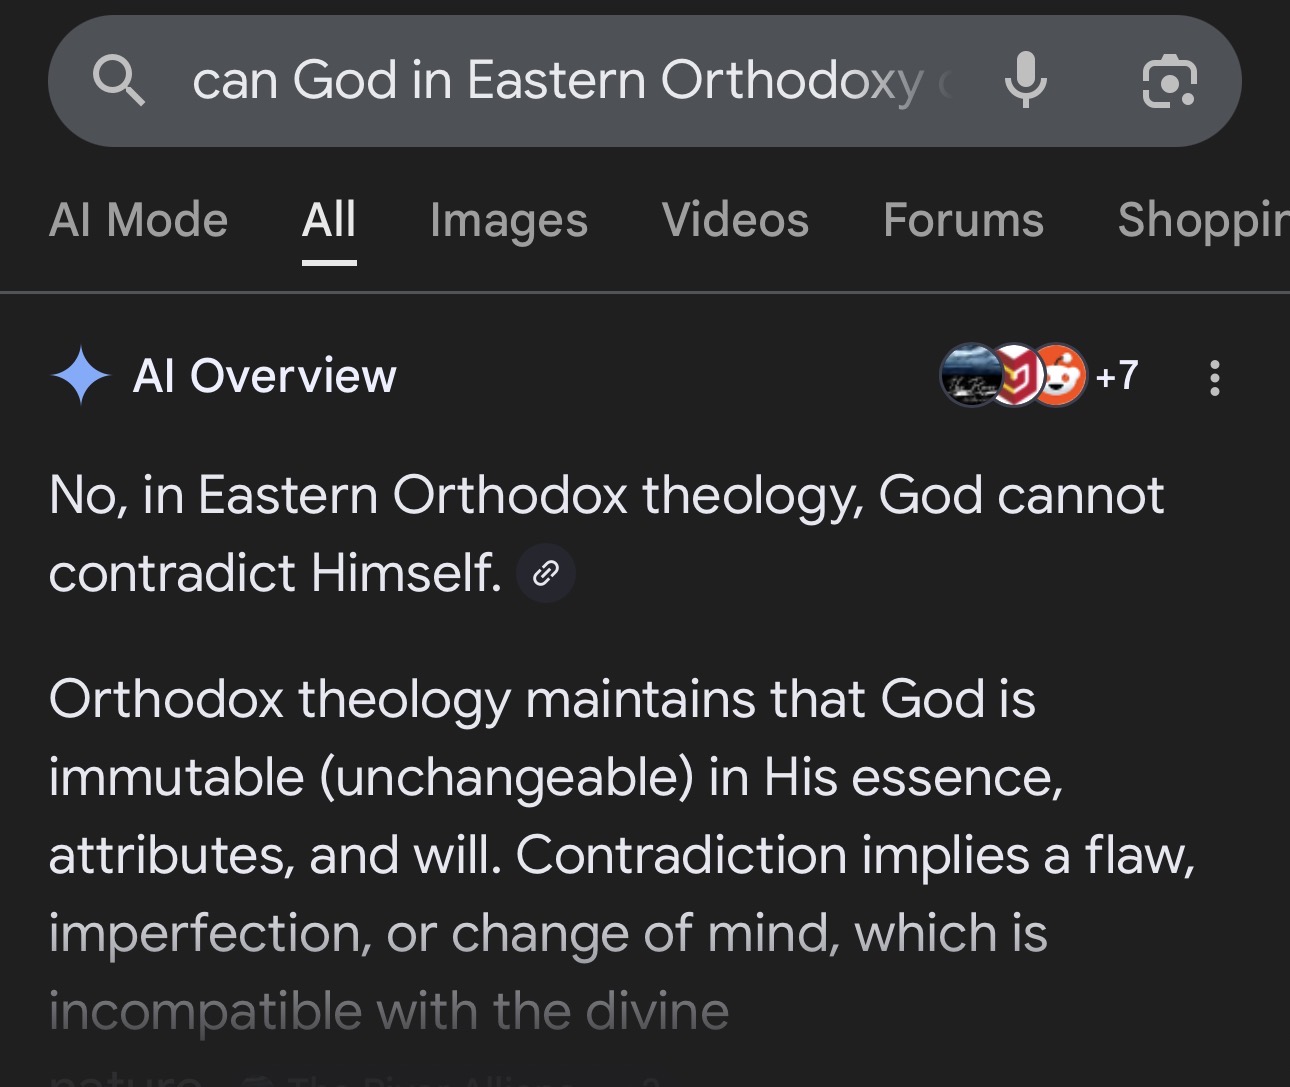Switch to the Forums tab
Image resolution: width=1290 pixels, height=1087 pixels.
(x=963, y=220)
